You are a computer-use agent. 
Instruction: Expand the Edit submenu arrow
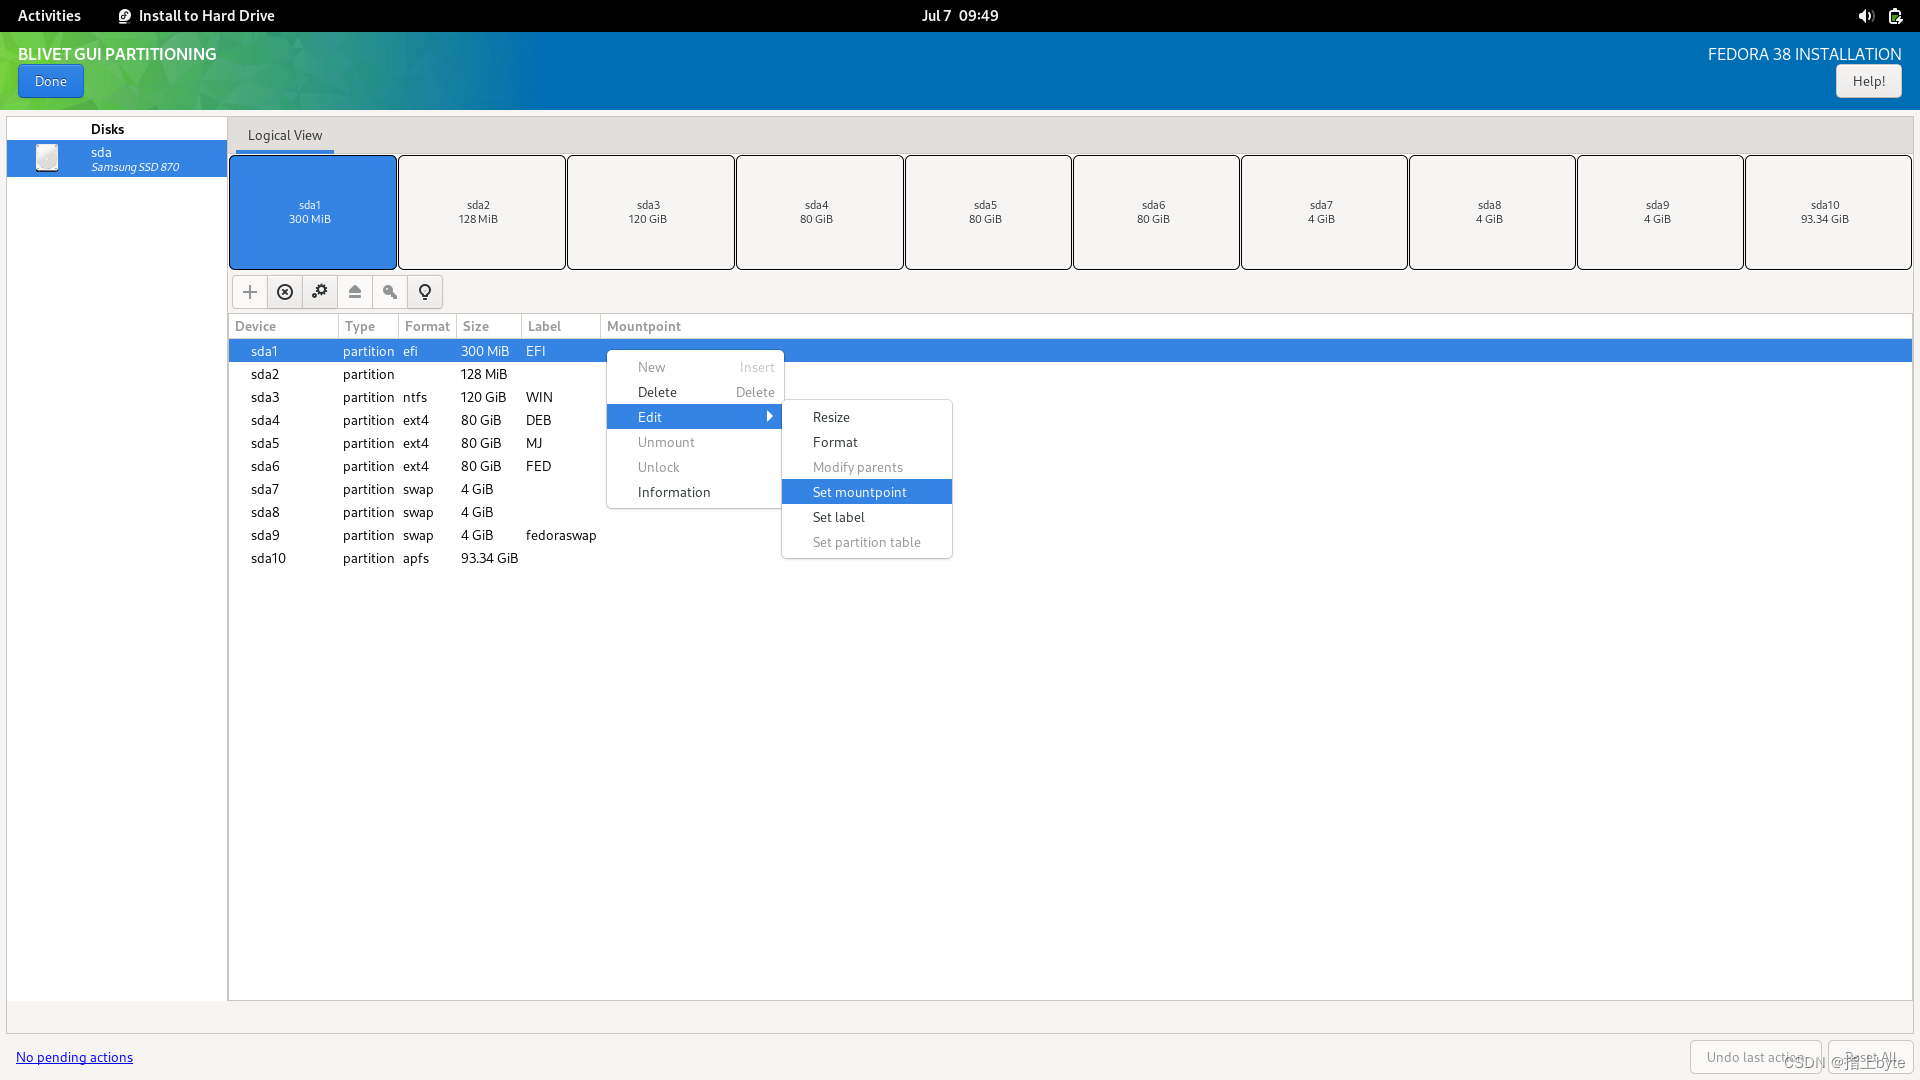[x=769, y=417]
